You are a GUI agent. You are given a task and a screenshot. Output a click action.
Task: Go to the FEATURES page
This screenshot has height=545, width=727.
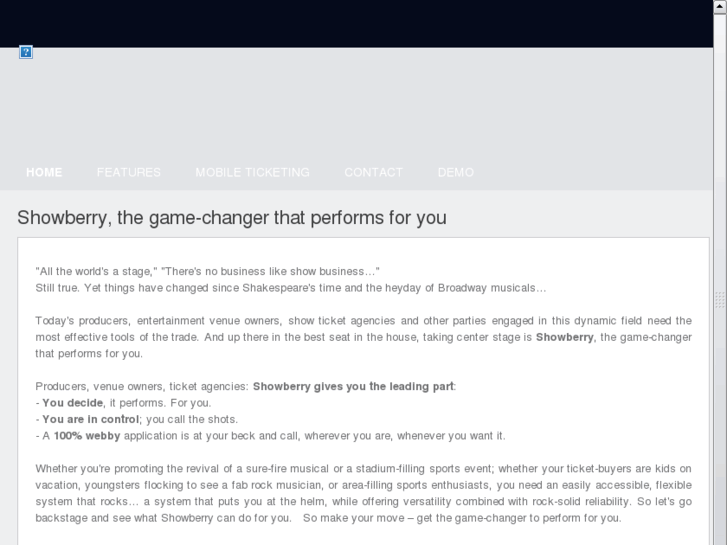tap(129, 173)
